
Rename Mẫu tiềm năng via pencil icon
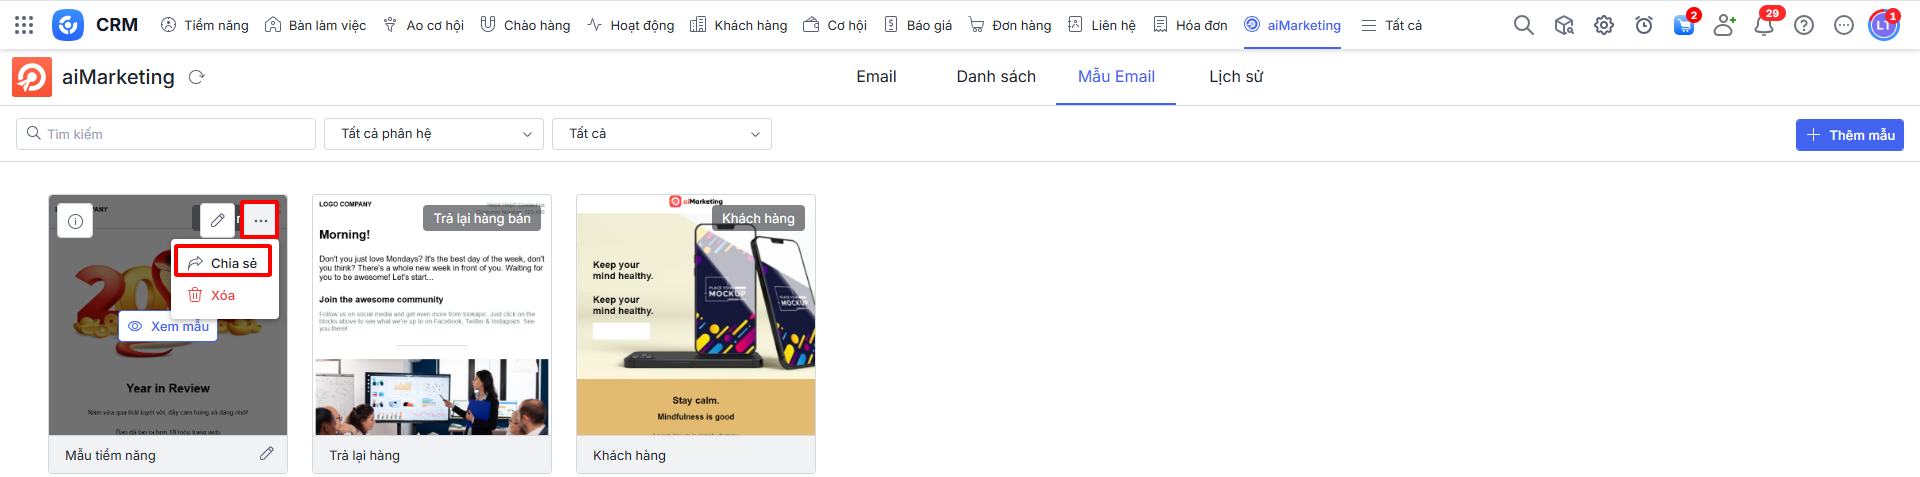click(x=267, y=454)
